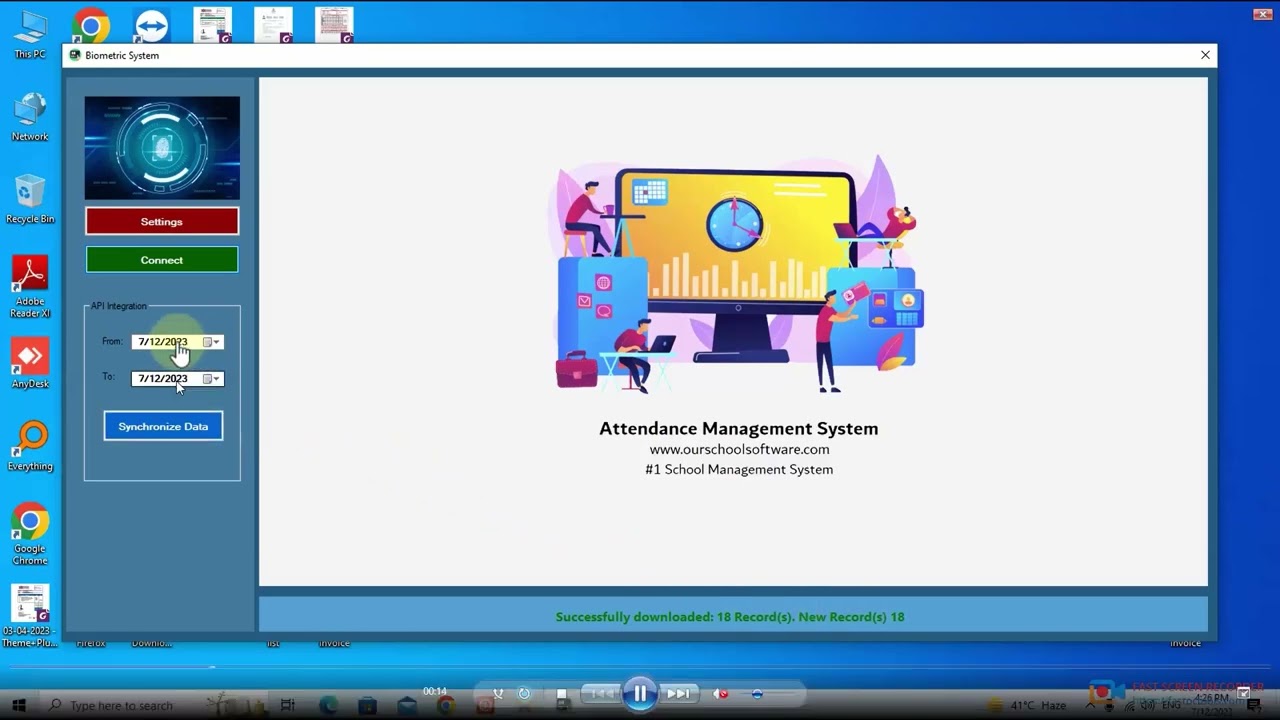Open the Mail app on the taskbar
Viewport: 1280px width, 720px height.
tap(407, 706)
